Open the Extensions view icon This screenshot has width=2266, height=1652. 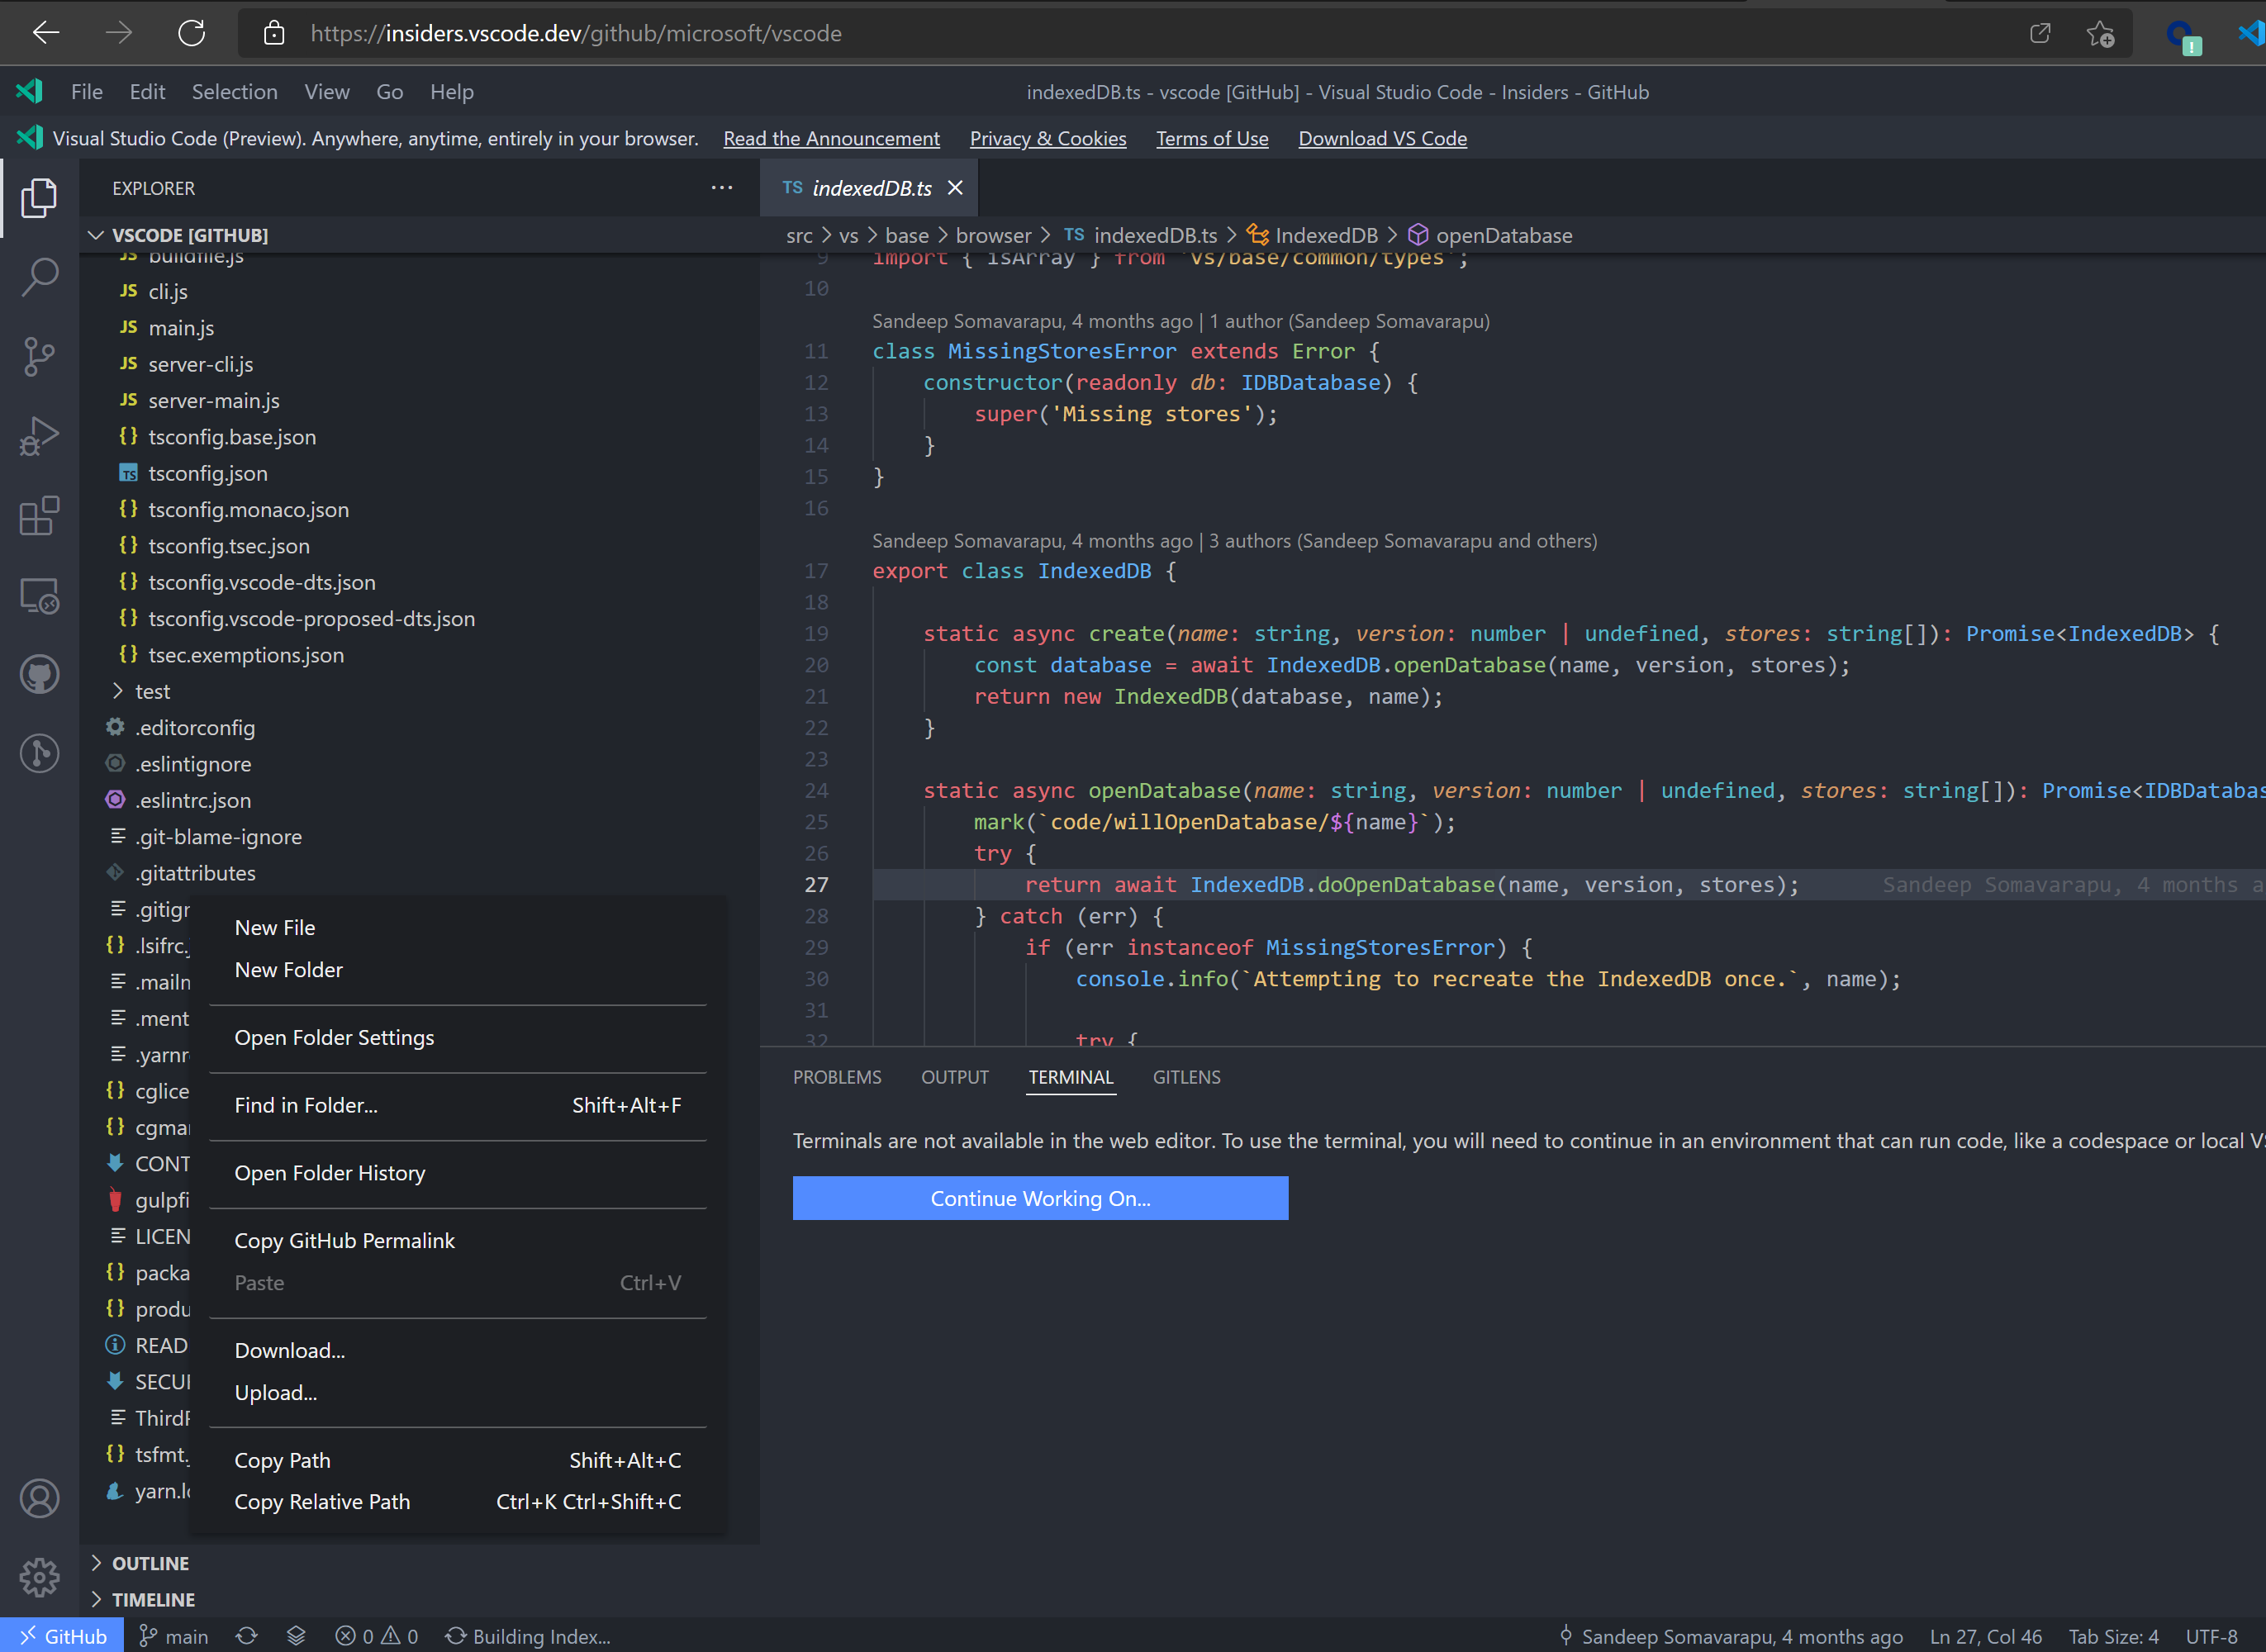40,516
